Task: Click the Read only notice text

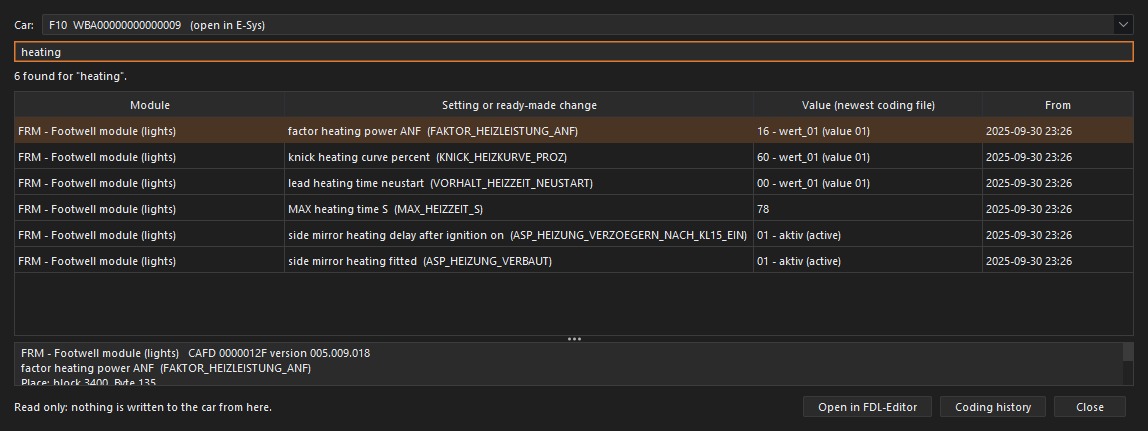Action: (x=143, y=407)
